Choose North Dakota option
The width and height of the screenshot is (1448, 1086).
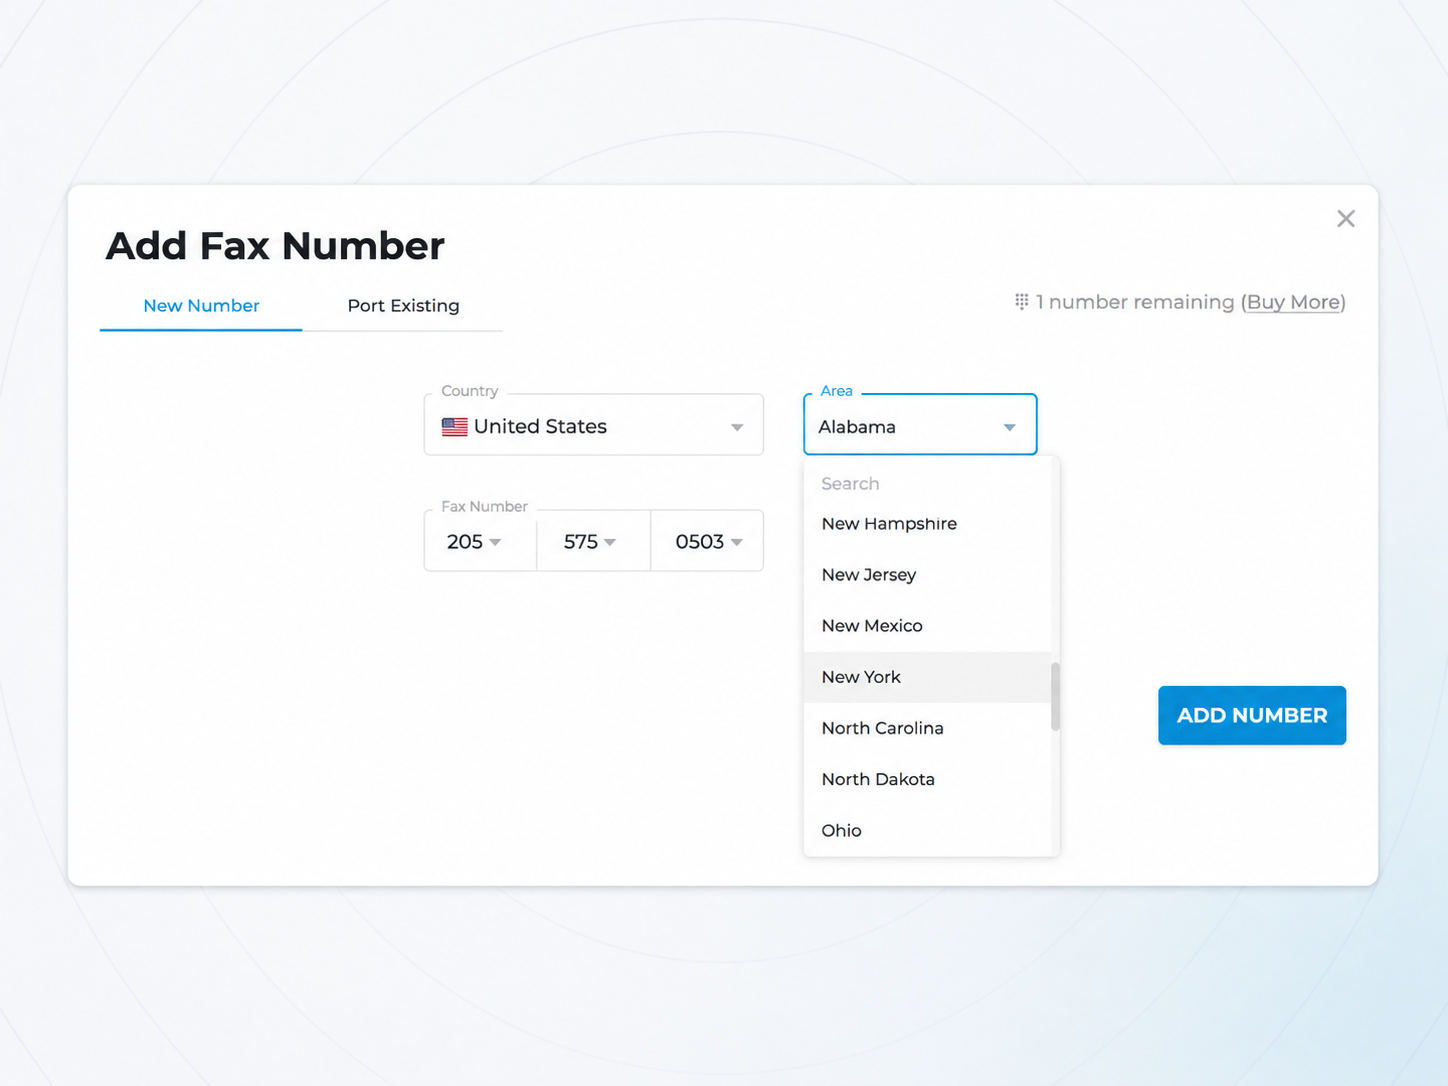coord(928,779)
